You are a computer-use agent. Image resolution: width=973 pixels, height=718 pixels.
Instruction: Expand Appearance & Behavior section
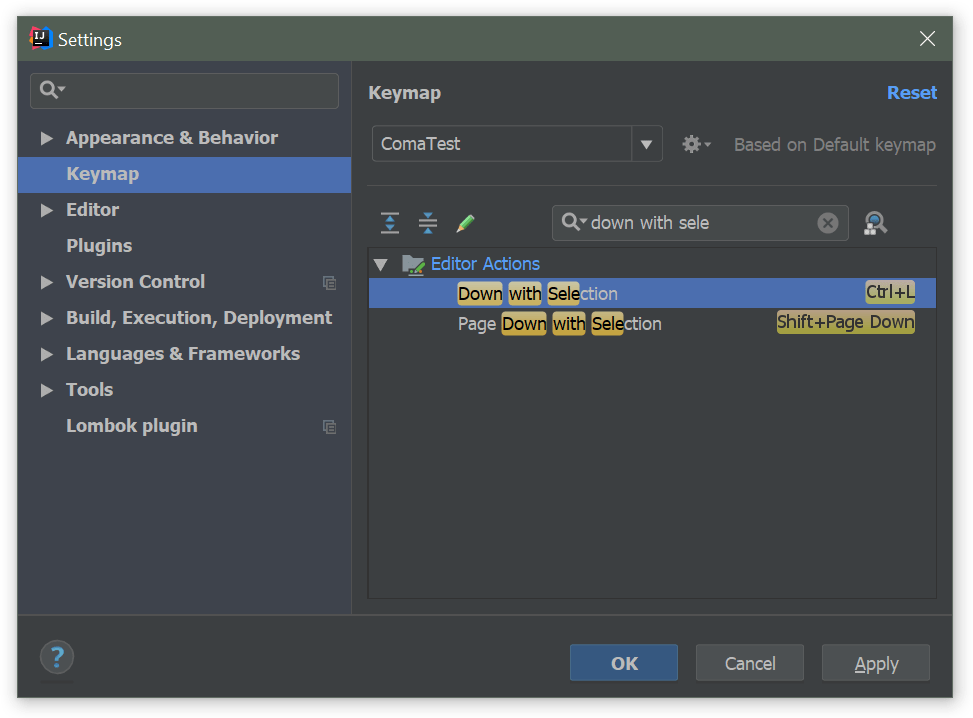click(46, 138)
